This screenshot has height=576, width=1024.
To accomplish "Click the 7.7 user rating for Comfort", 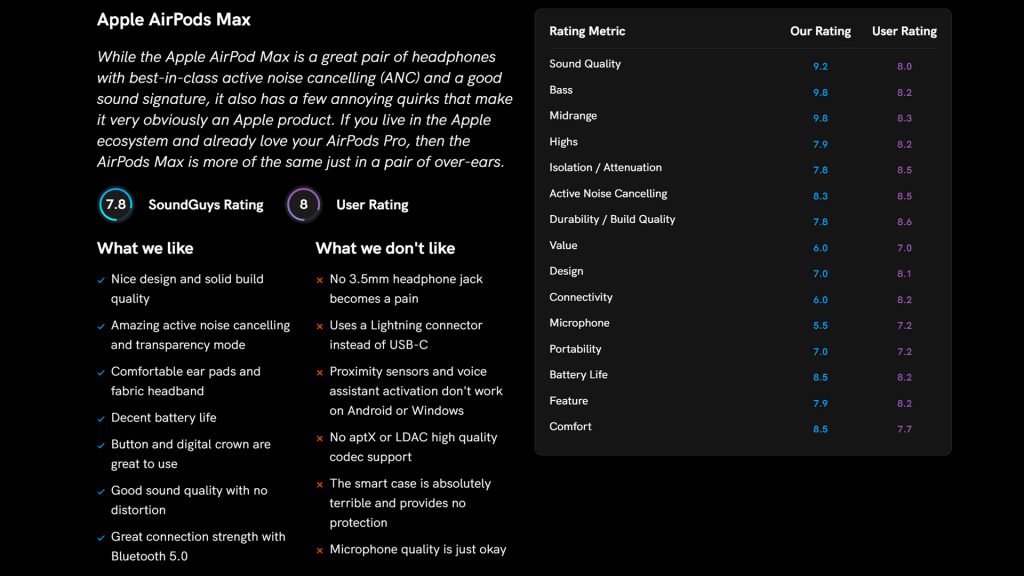I will pos(904,429).
